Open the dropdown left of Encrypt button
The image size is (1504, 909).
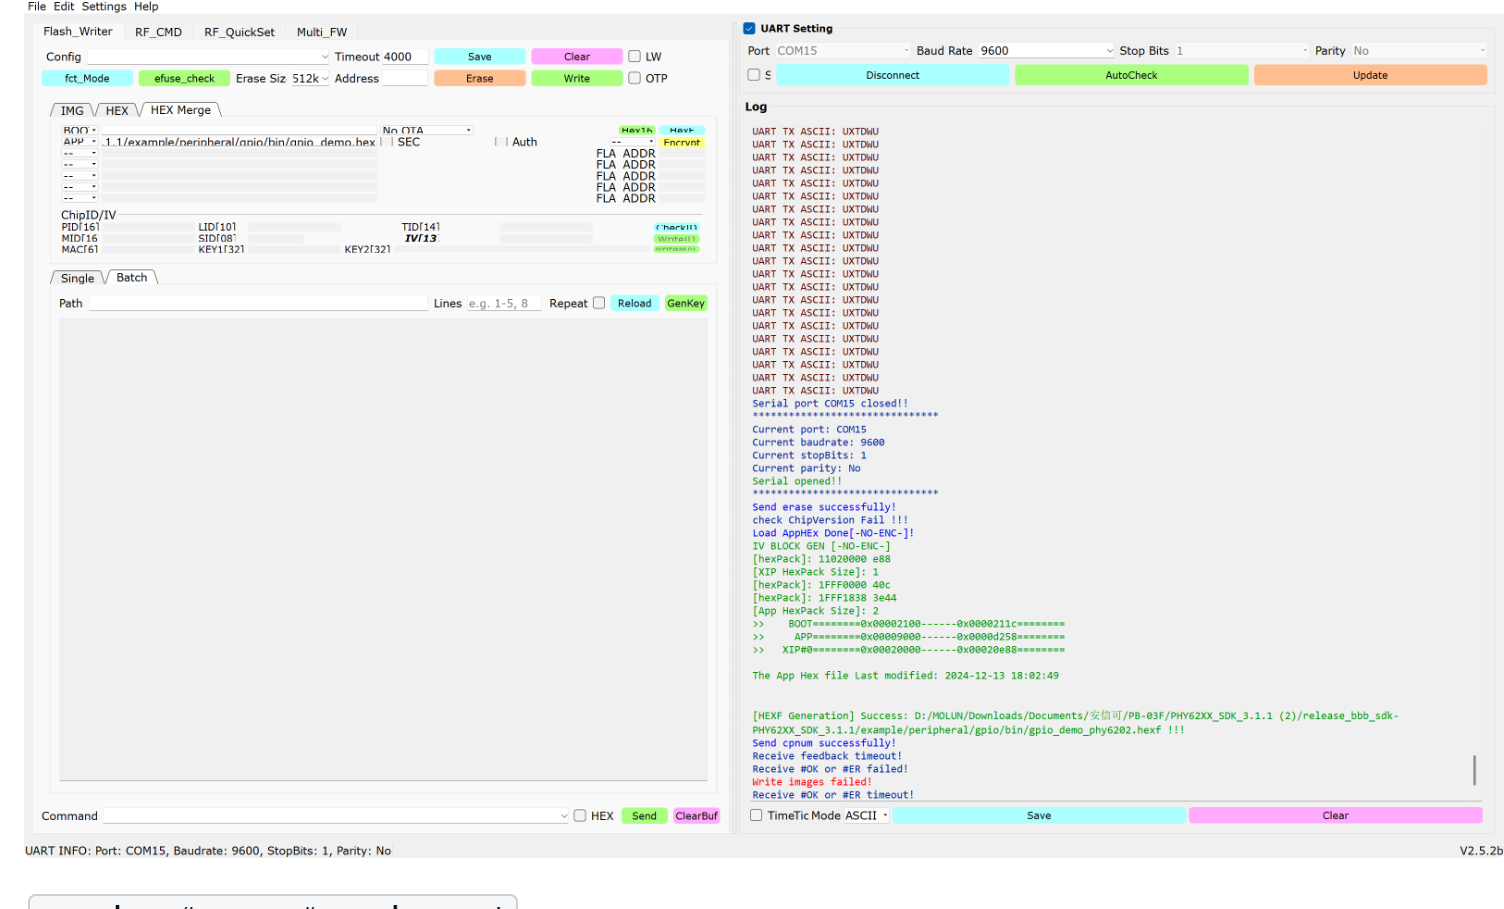632,142
